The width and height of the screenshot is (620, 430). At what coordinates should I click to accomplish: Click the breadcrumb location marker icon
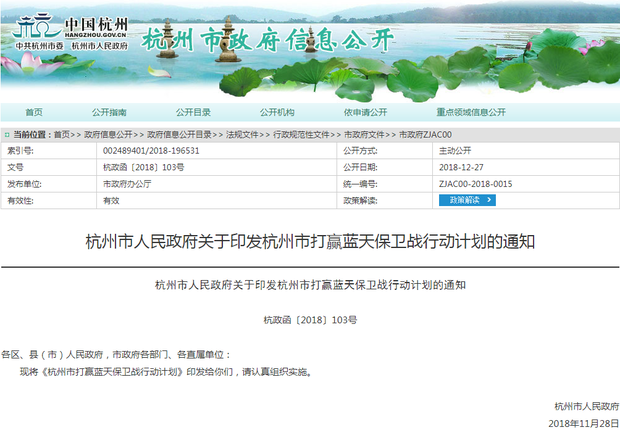click(x=8, y=134)
